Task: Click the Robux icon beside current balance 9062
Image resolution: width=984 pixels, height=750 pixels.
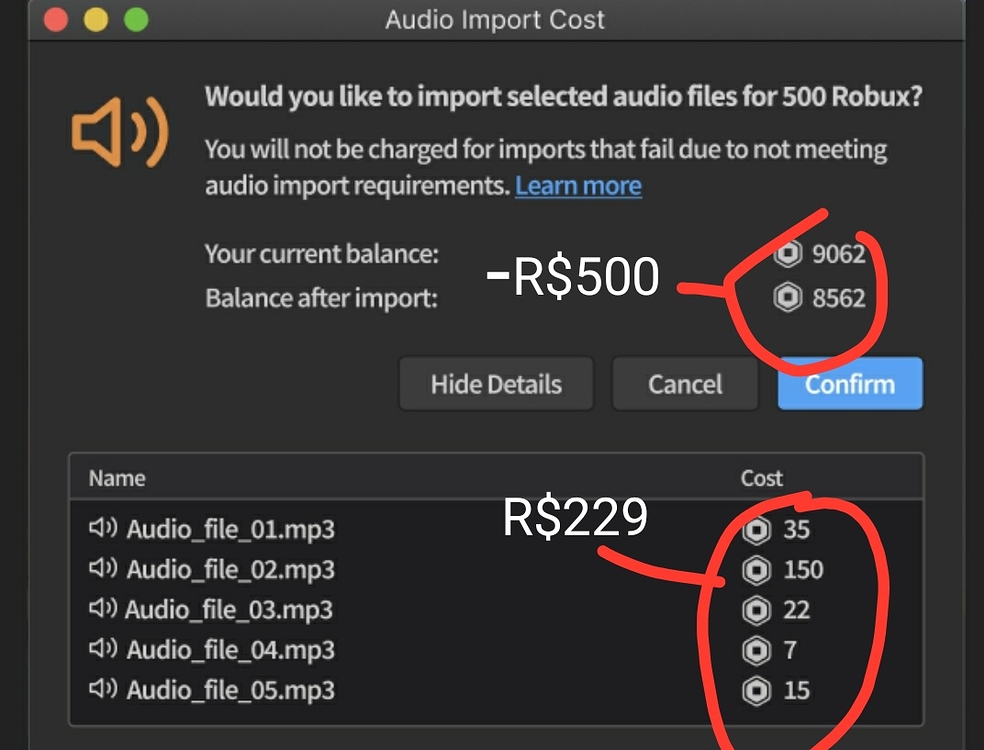Action: tap(788, 255)
